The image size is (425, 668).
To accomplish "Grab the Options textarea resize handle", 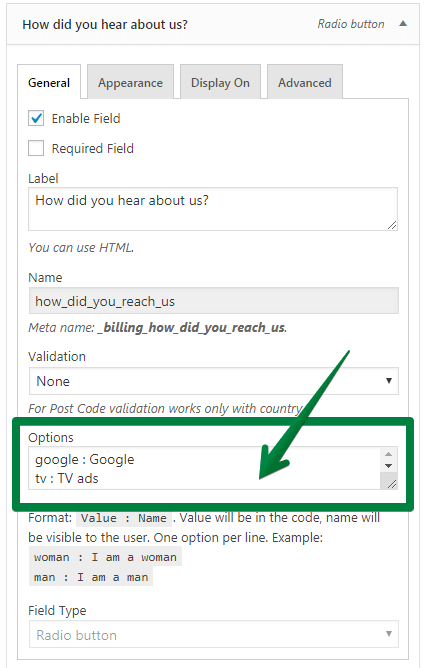I will click(x=392, y=484).
